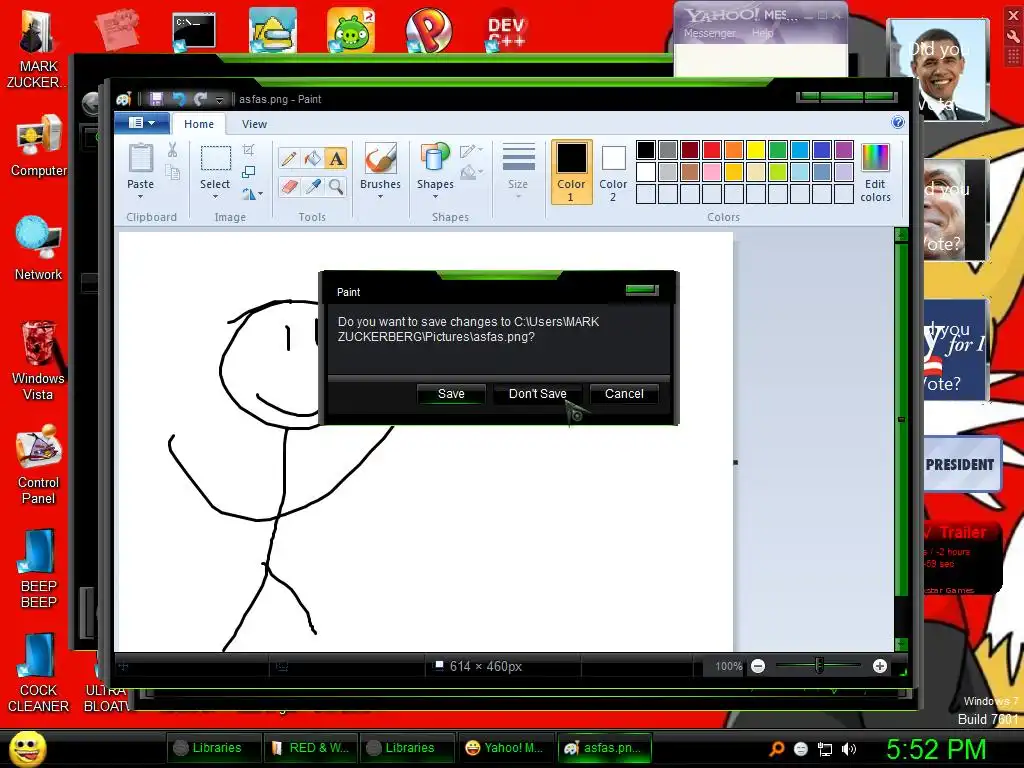This screenshot has height=768, width=1024.
Task: Click the Redo arrow in quick access toolbar
Action: point(200,99)
